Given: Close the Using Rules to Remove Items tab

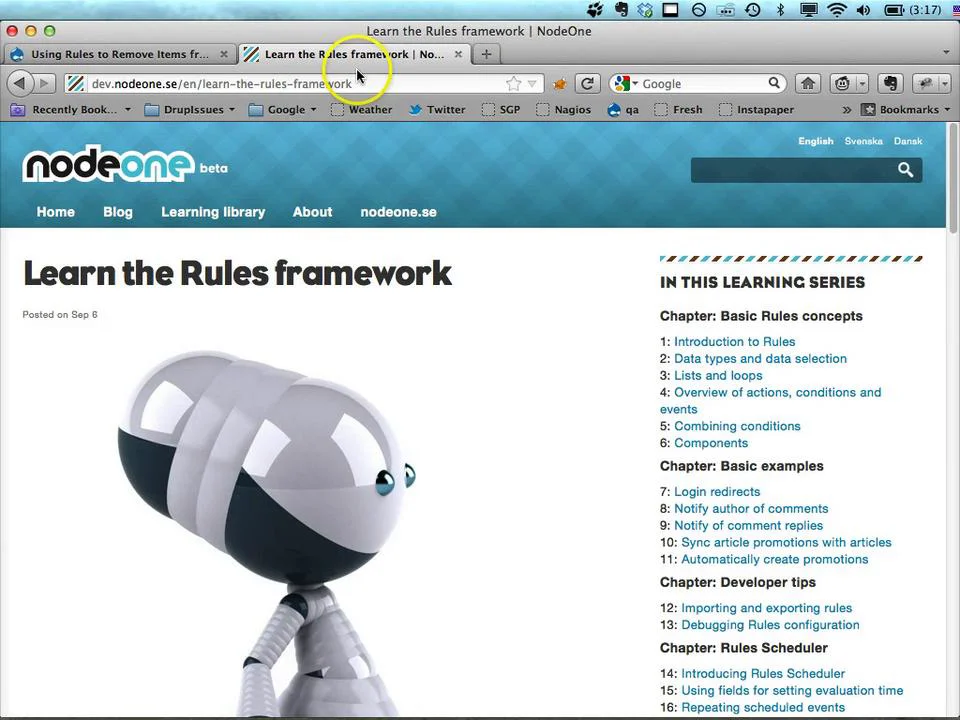Looking at the screenshot, I should tap(224, 54).
